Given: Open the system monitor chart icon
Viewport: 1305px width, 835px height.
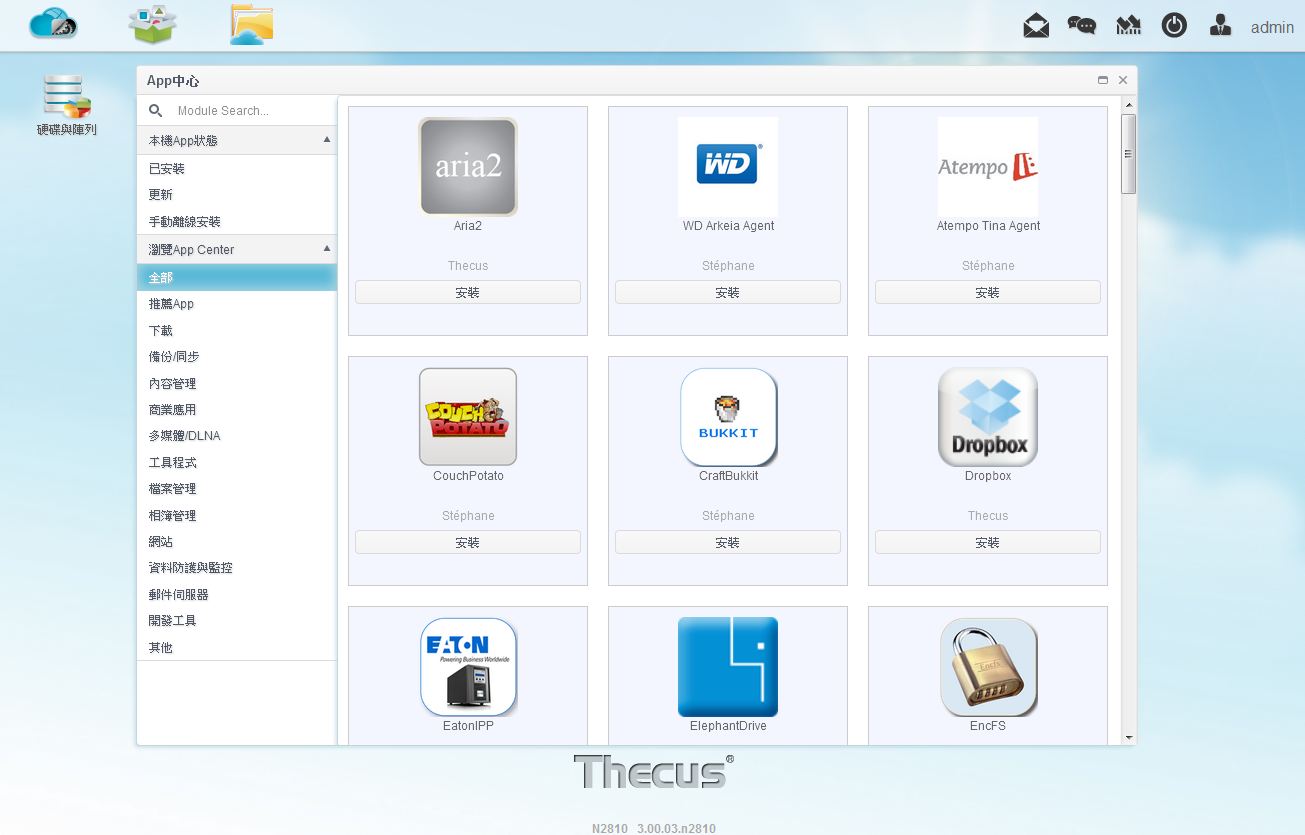Looking at the screenshot, I should [x=1128, y=26].
